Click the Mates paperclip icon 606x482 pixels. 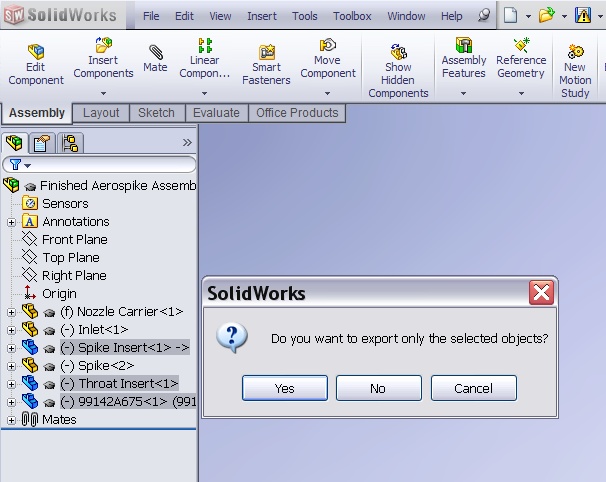(x=30, y=419)
